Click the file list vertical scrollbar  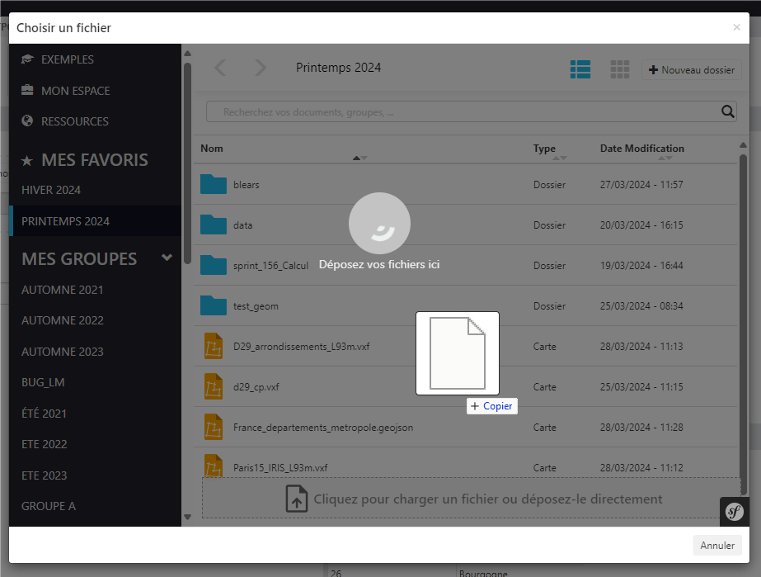742,300
